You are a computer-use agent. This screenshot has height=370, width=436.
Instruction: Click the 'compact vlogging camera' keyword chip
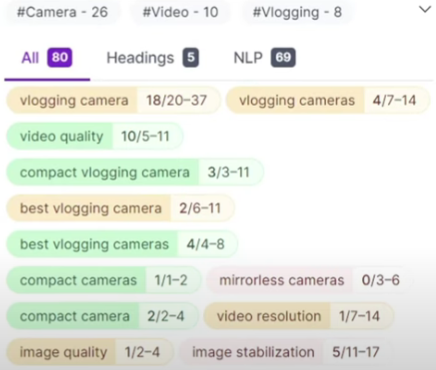pos(135,172)
